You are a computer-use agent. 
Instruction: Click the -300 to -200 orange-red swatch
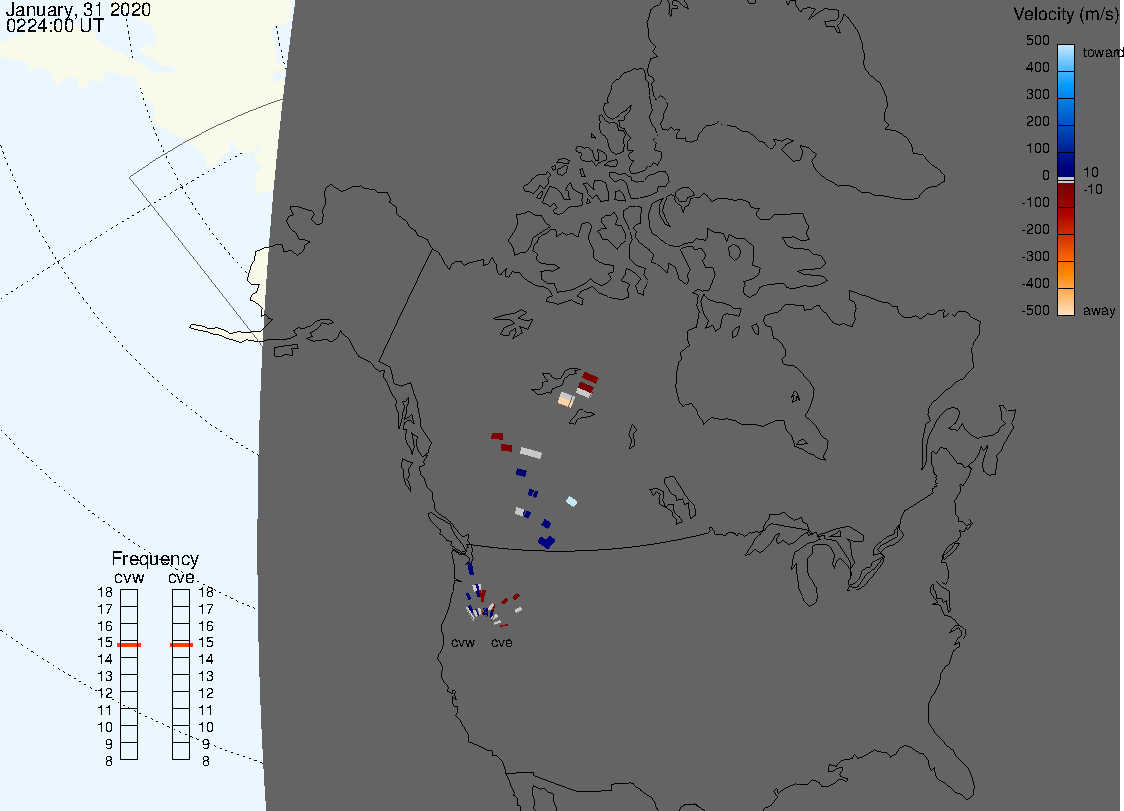coord(1065,248)
